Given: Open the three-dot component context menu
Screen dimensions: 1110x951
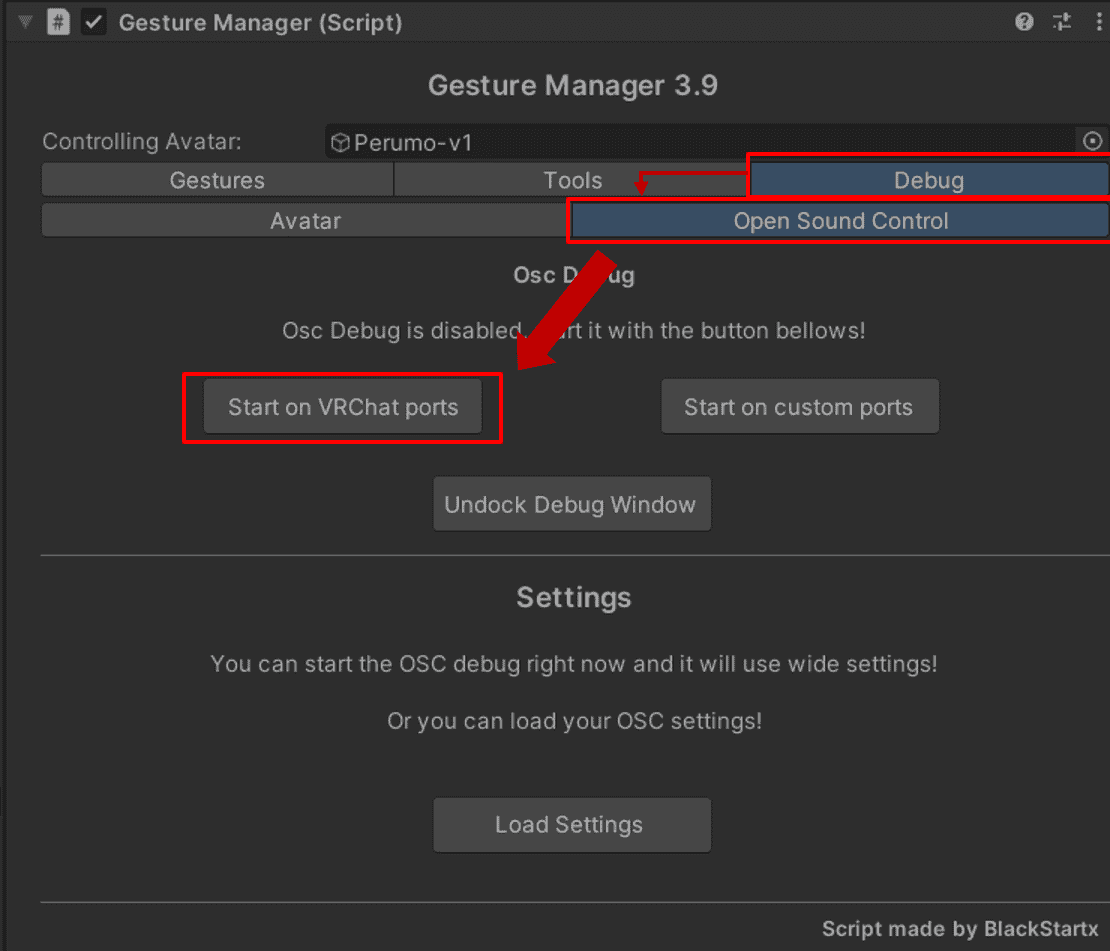Looking at the screenshot, I should [1097, 22].
